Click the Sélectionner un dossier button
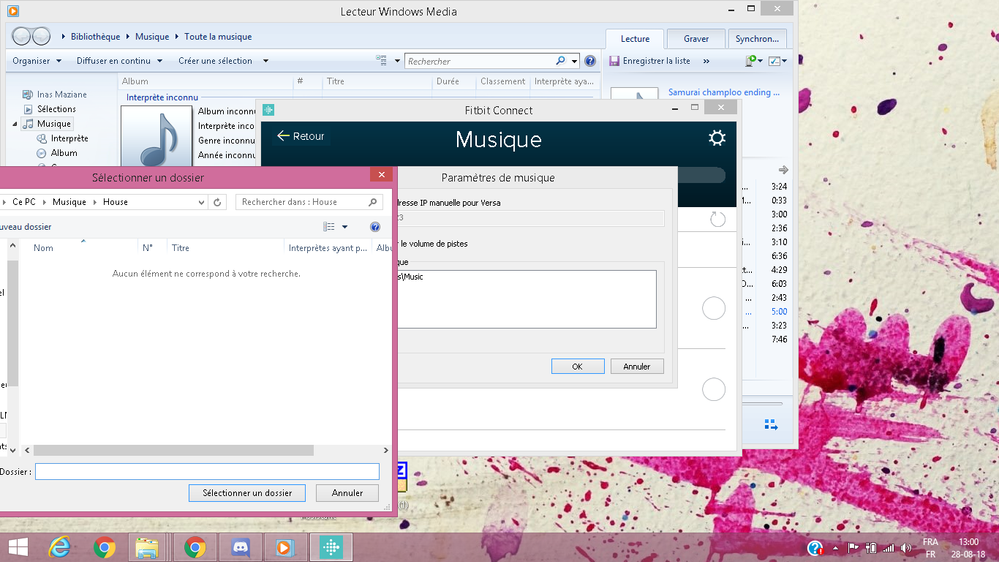Viewport: 999px width, 562px height. (x=247, y=493)
